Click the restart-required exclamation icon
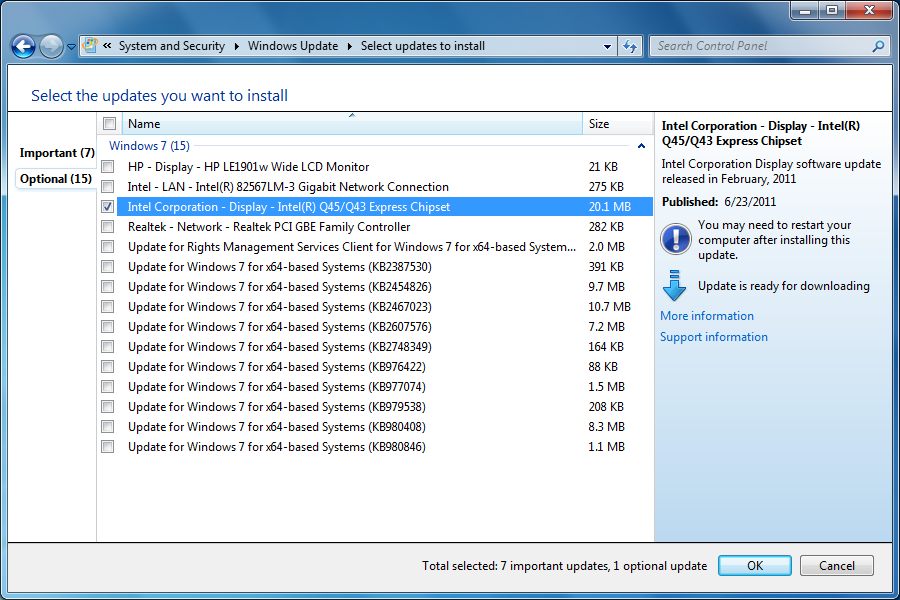 [676, 239]
